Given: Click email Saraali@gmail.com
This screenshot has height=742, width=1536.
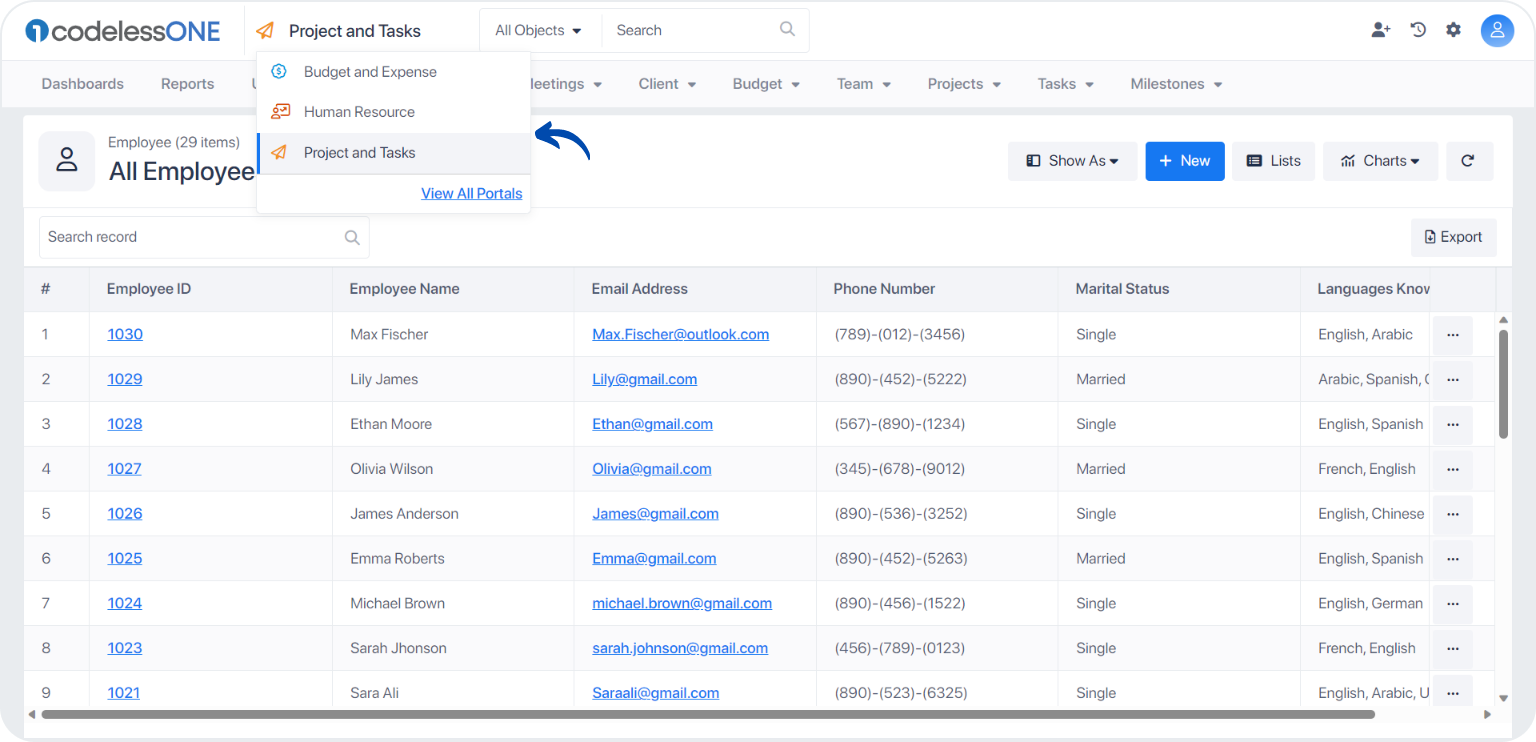Looking at the screenshot, I should coord(656,692).
